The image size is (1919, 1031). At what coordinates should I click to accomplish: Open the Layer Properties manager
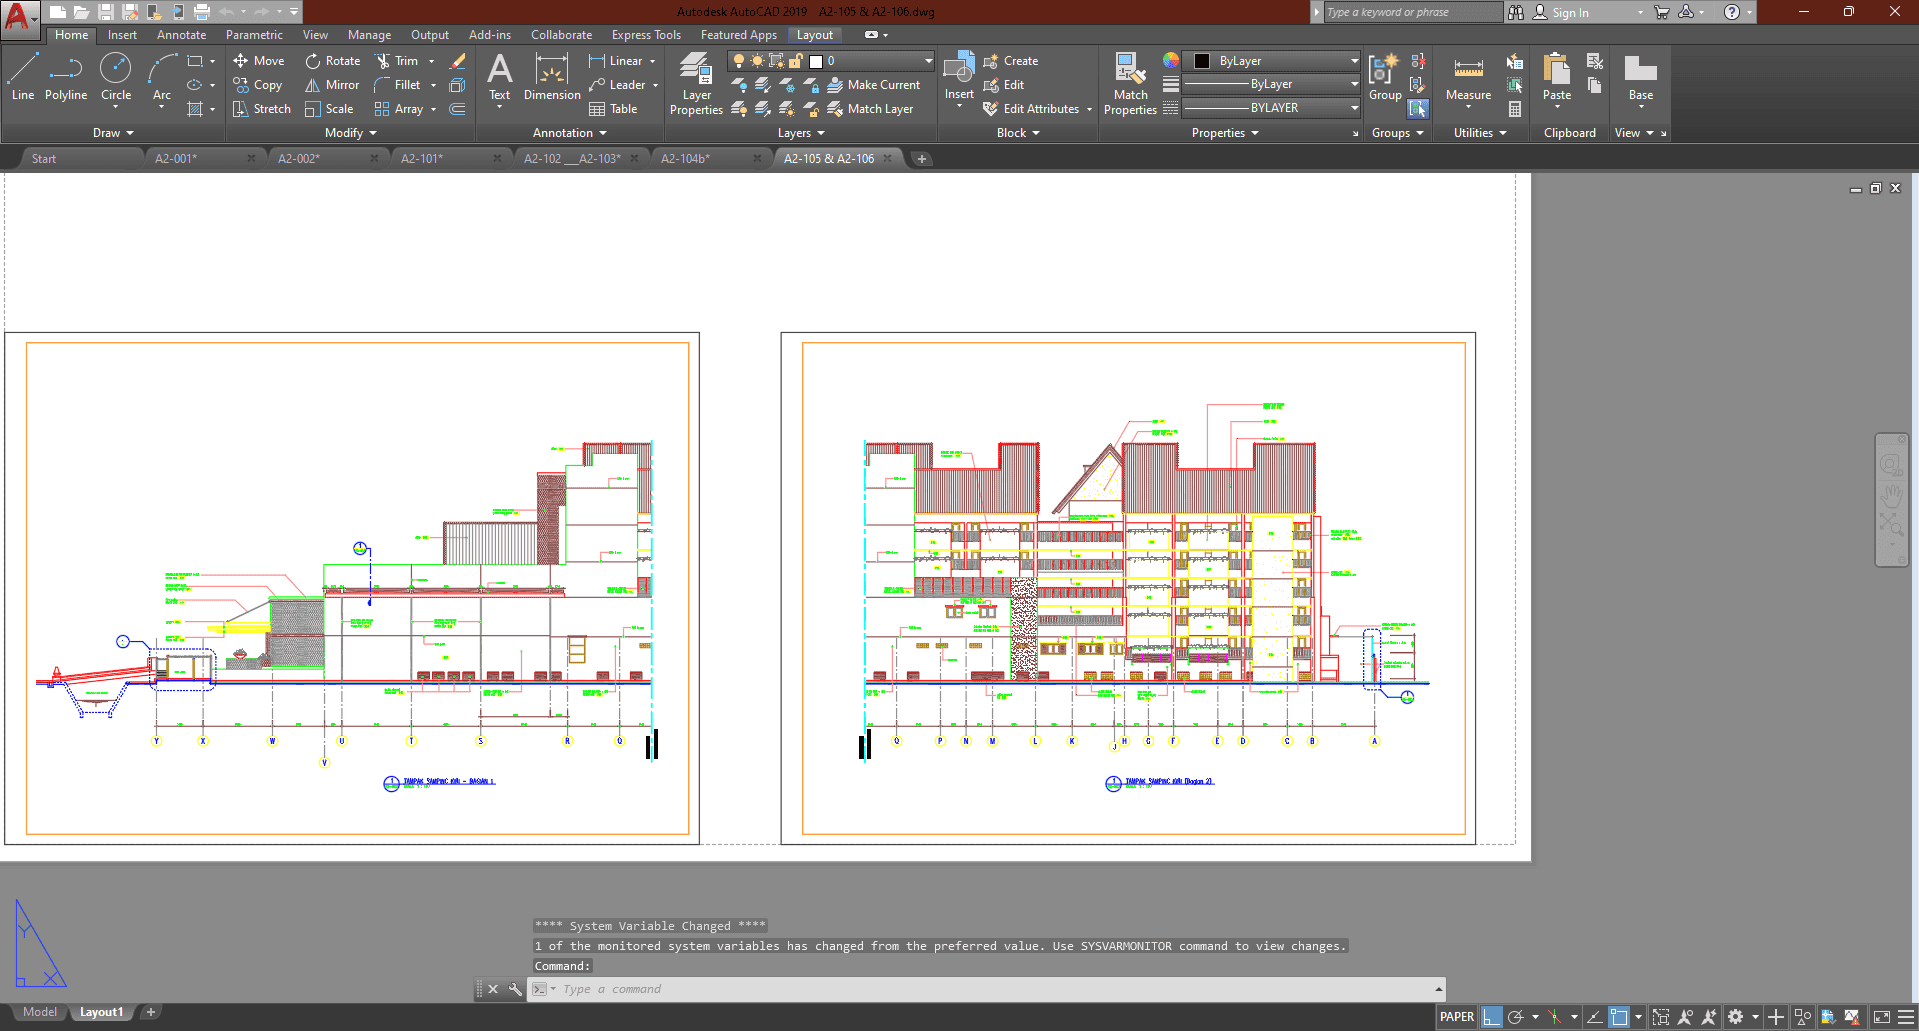coord(696,84)
